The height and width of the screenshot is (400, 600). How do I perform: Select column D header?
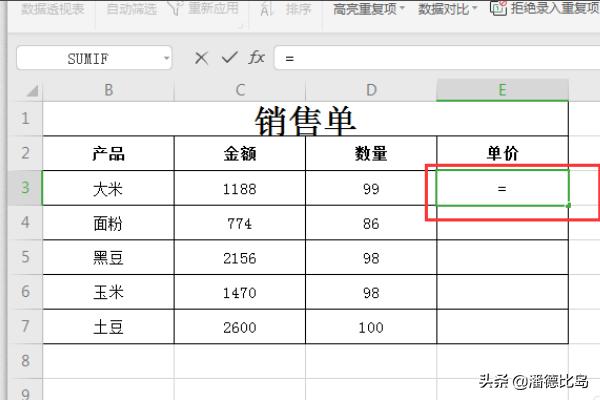pyautogui.click(x=371, y=90)
